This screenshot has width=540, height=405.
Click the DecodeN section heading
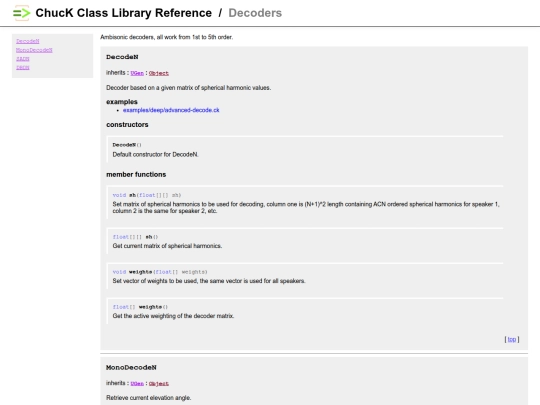coord(122,57)
